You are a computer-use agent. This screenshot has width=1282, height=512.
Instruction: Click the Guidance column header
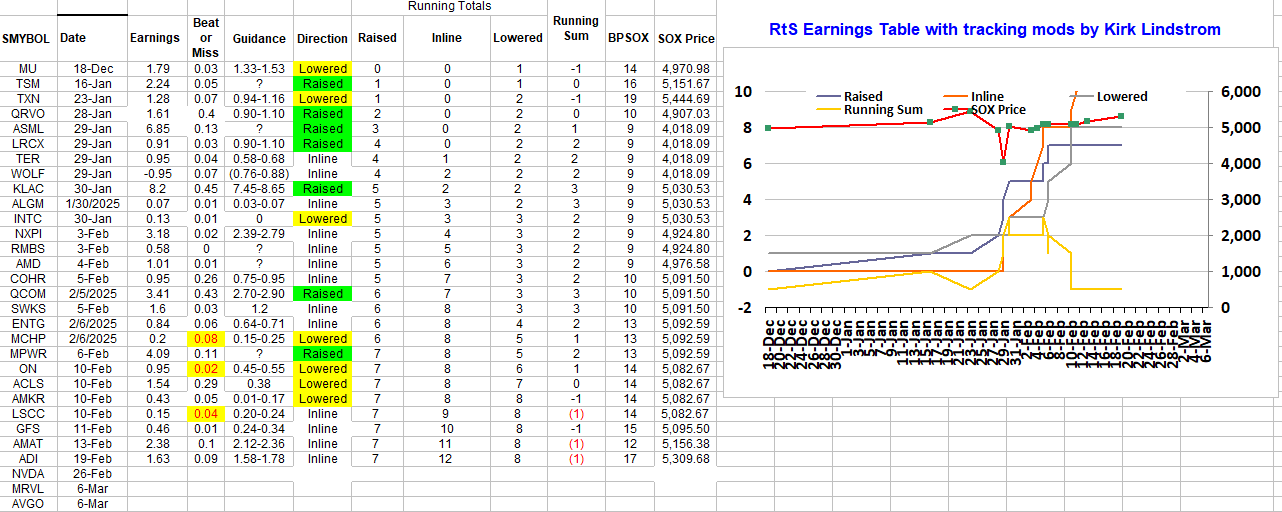[259, 39]
